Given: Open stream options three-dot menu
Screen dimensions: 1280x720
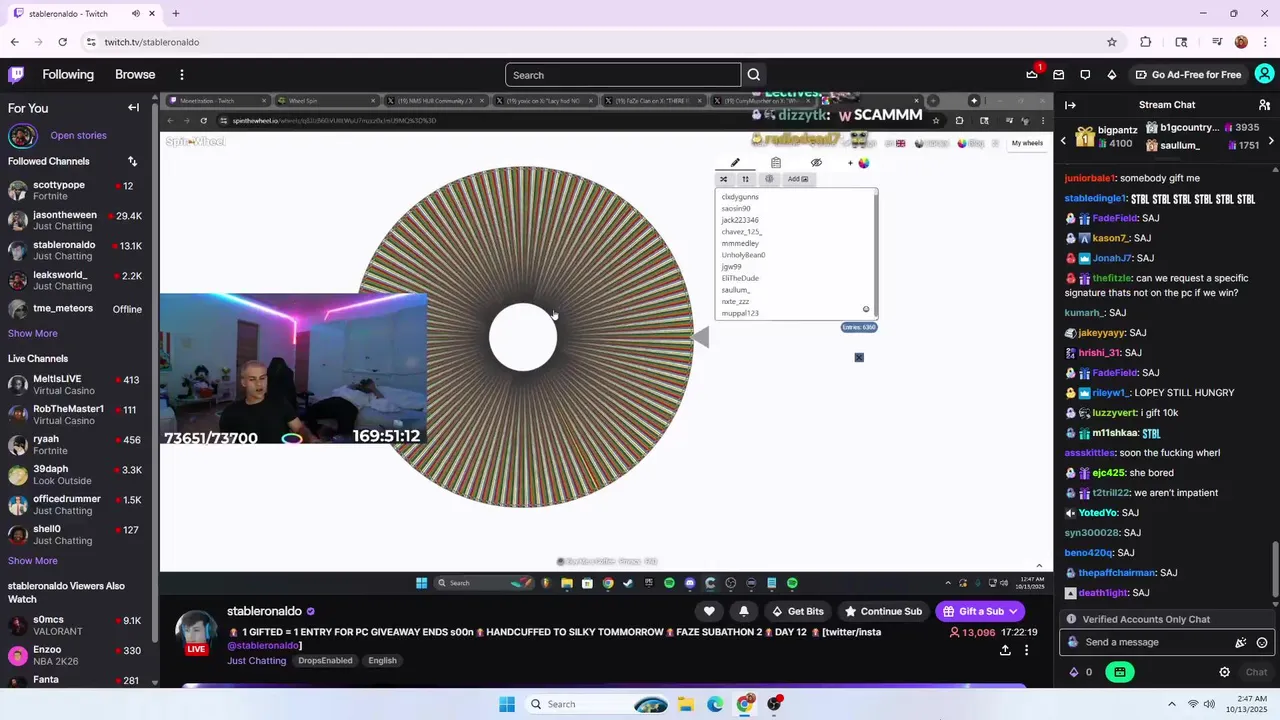Looking at the screenshot, I should pyautogui.click(x=1026, y=650).
